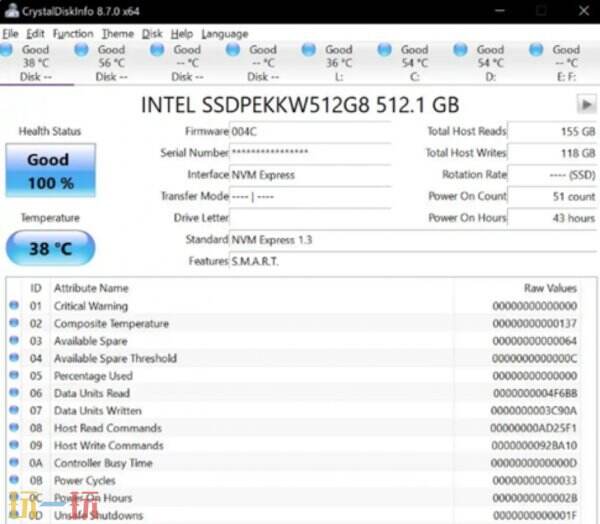Open the Language menu
The image size is (600, 524).
coord(225,34)
